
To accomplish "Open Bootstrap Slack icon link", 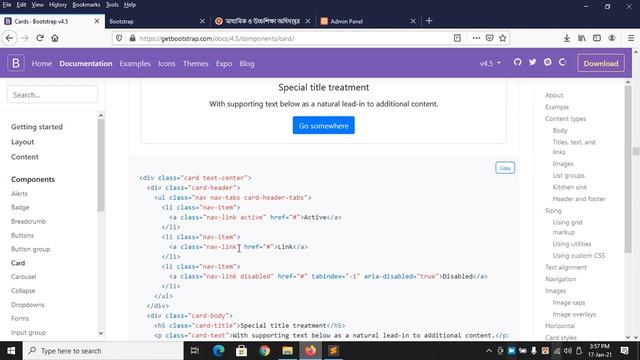I will click(x=548, y=62).
